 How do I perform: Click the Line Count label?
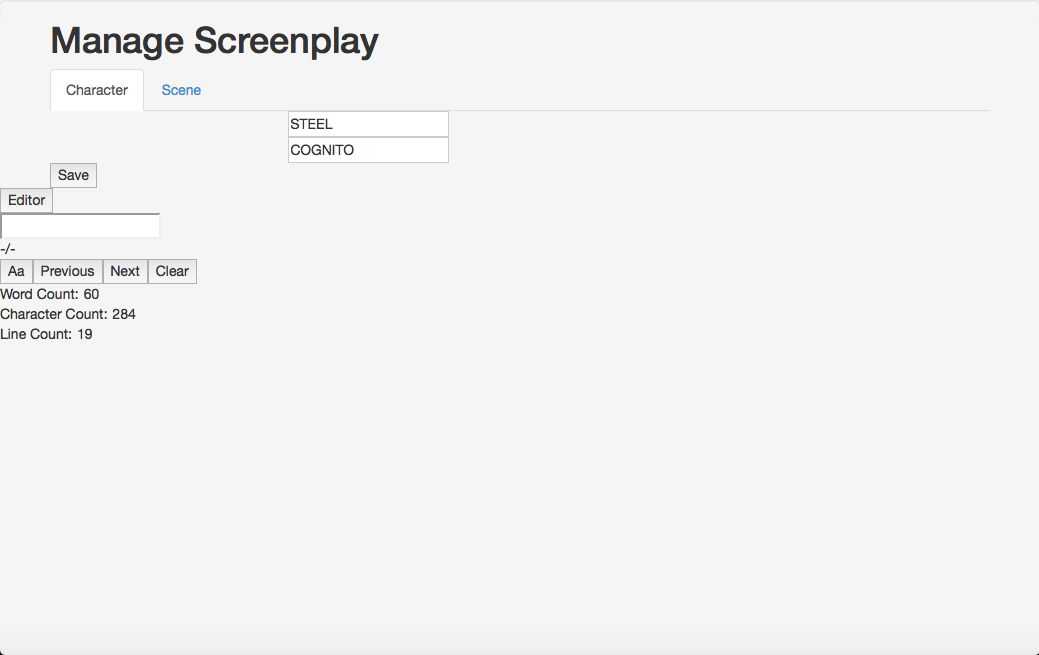[36, 334]
